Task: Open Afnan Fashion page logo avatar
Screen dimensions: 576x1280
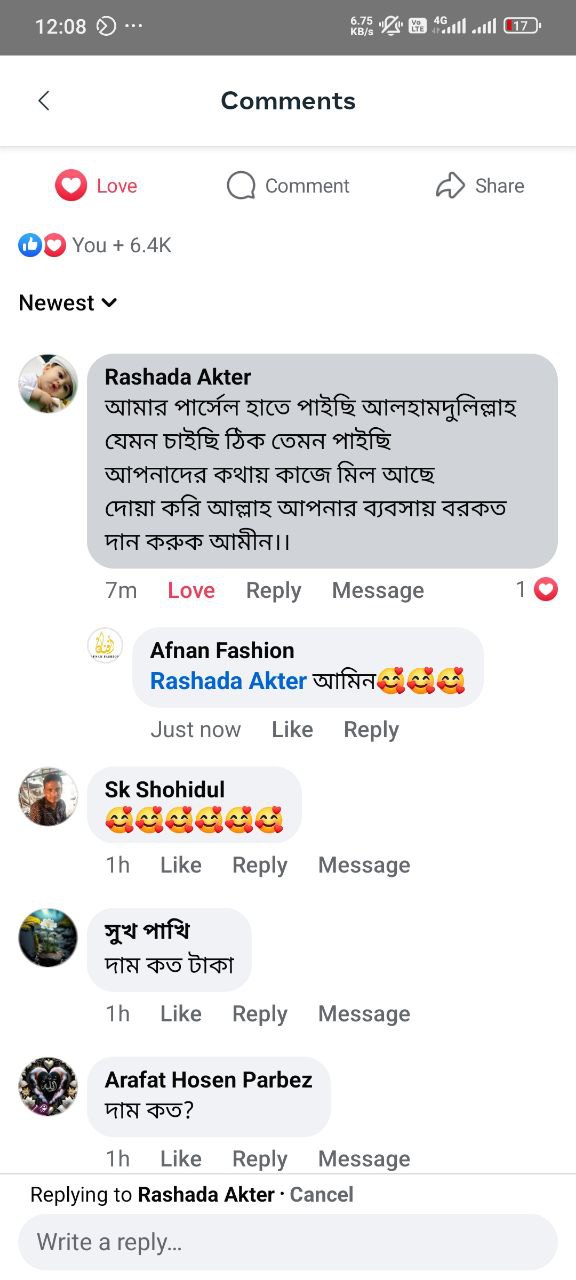Action: coord(105,646)
